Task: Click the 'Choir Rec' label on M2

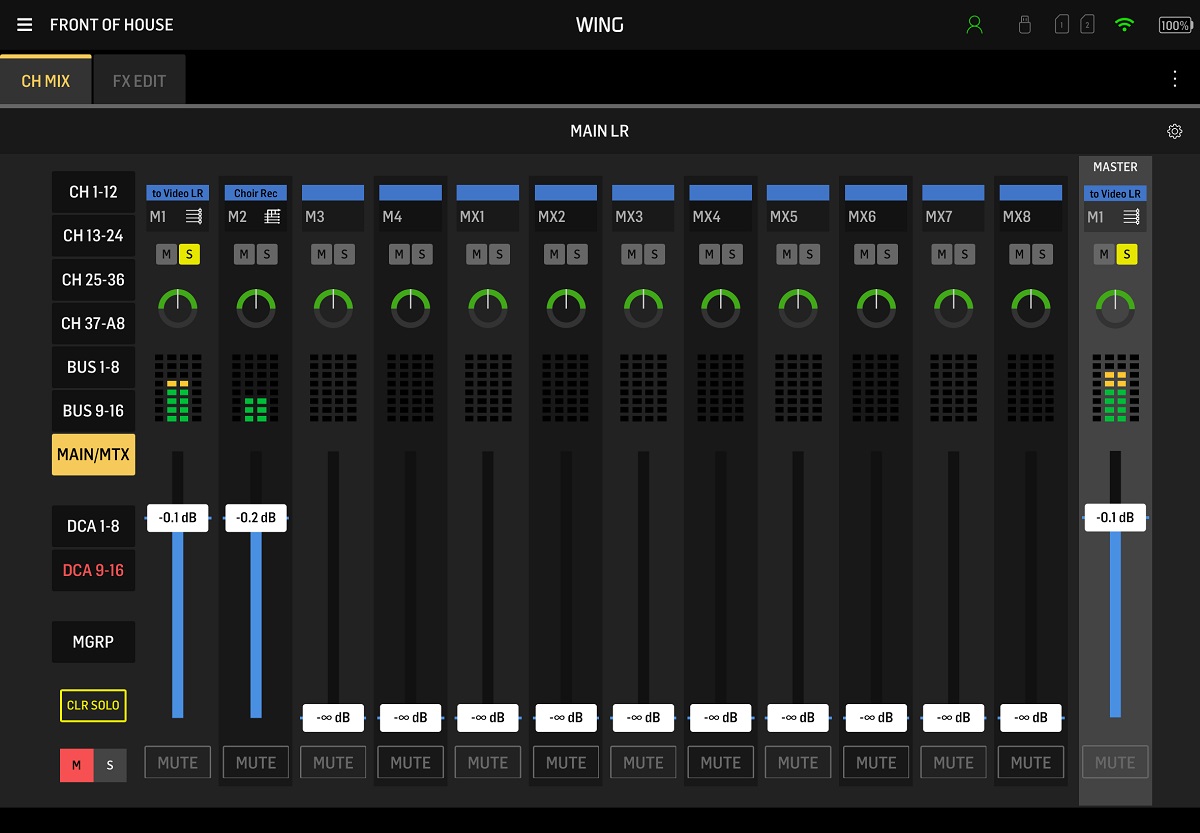Action: pyautogui.click(x=256, y=193)
